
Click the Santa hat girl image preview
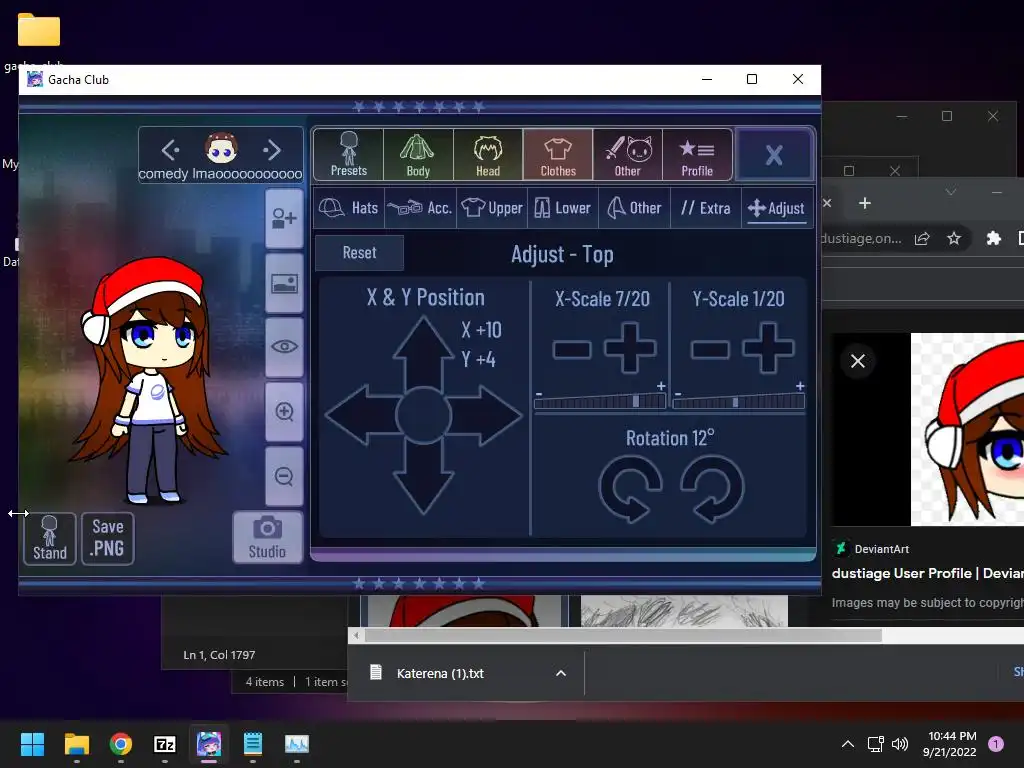[967, 429]
